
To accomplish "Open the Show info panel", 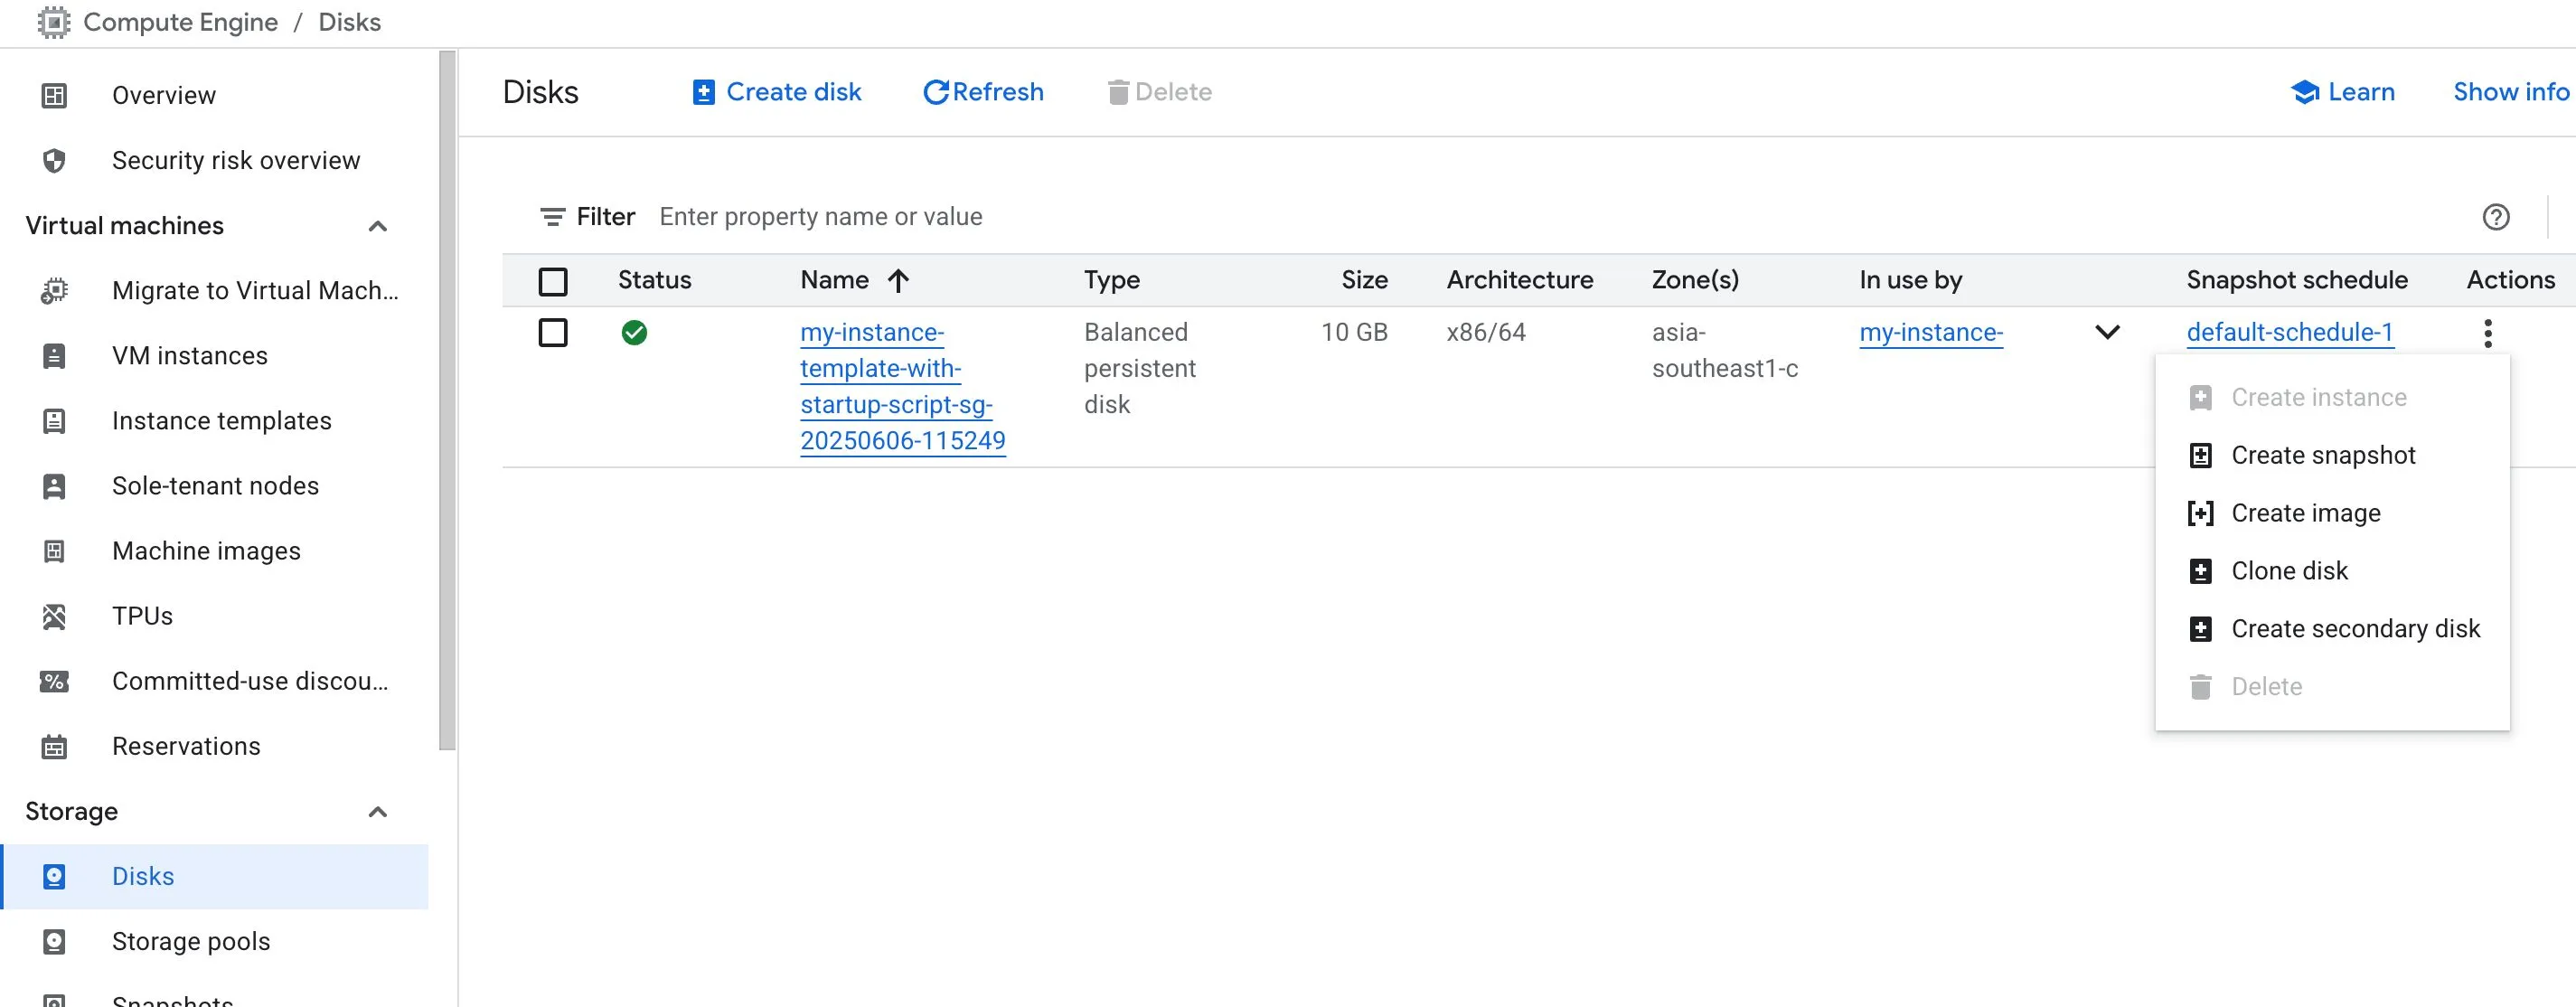I will coord(2510,92).
